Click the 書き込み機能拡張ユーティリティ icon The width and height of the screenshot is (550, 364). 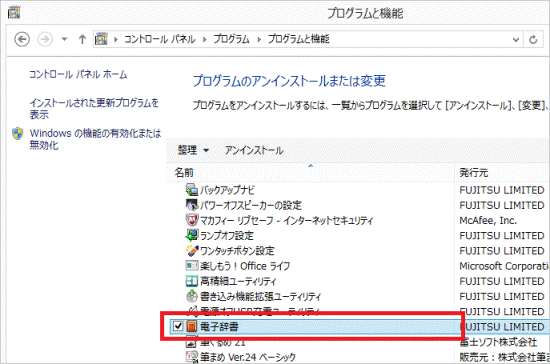pyautogui.click(x=192, y=296)
